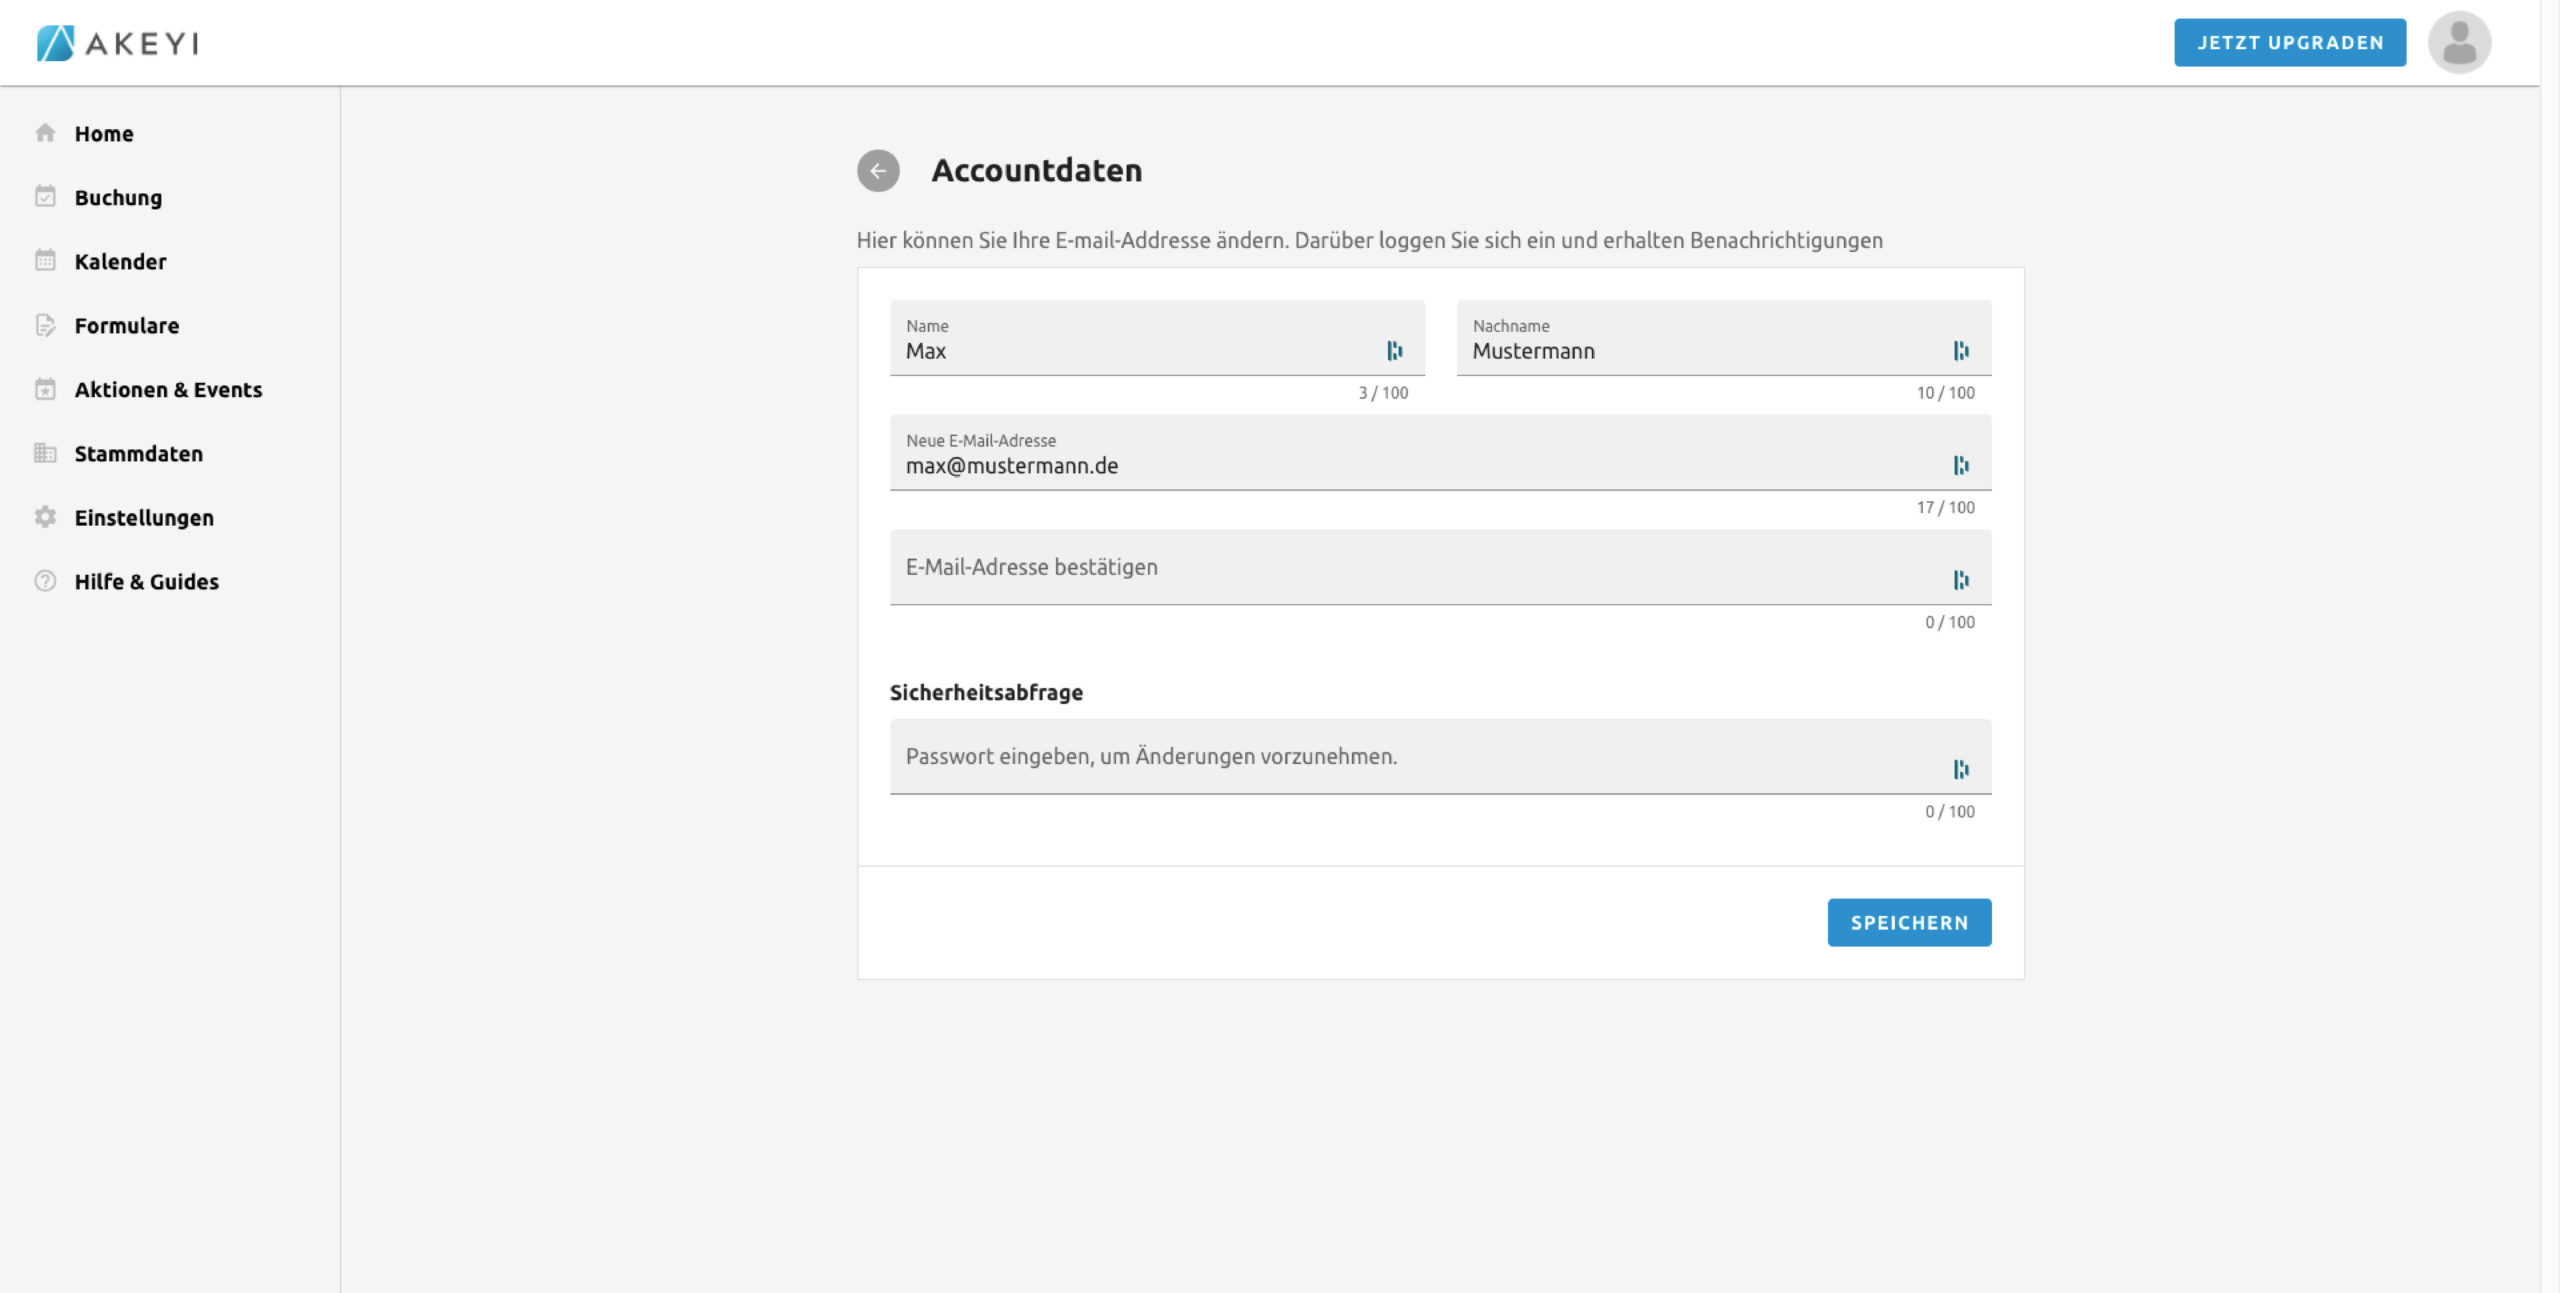Screen dimensions: 2560x1293
Task: Click password manager icon in Name field
Action: [x=1394, y=351]
